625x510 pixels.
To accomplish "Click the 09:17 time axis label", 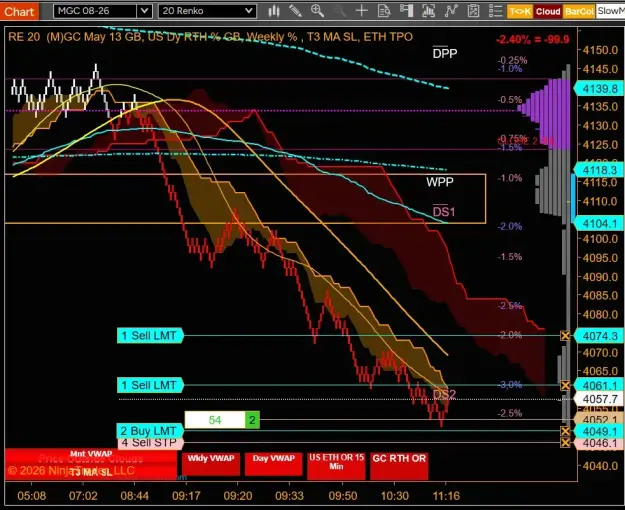I will point(186,496).
